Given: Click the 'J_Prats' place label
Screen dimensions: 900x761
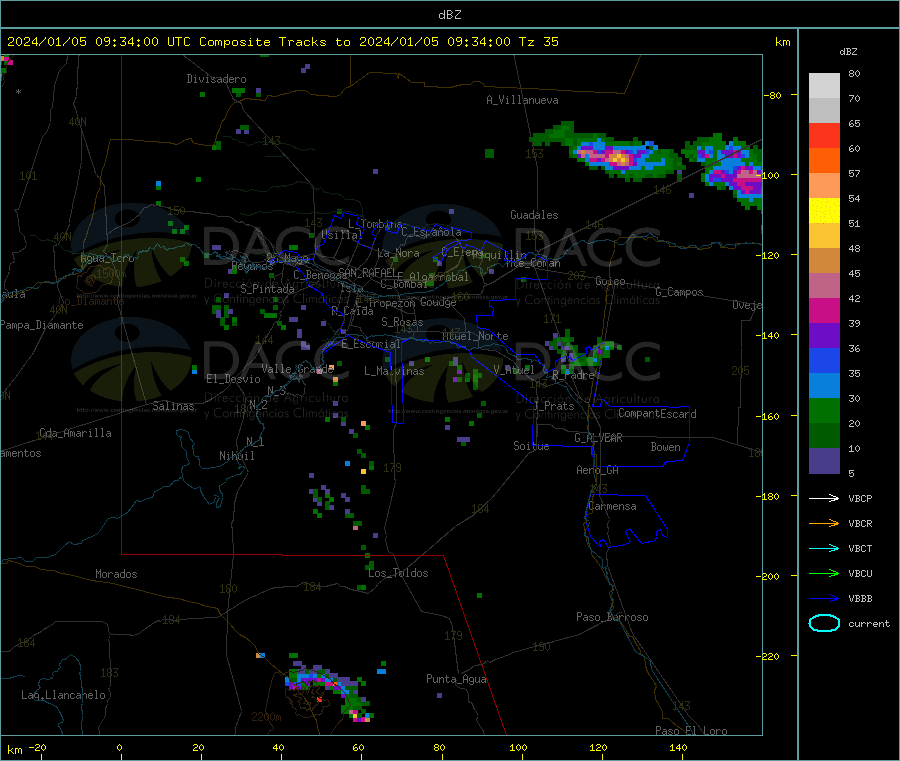Looking at the screenshot, I should click(553, 406).
